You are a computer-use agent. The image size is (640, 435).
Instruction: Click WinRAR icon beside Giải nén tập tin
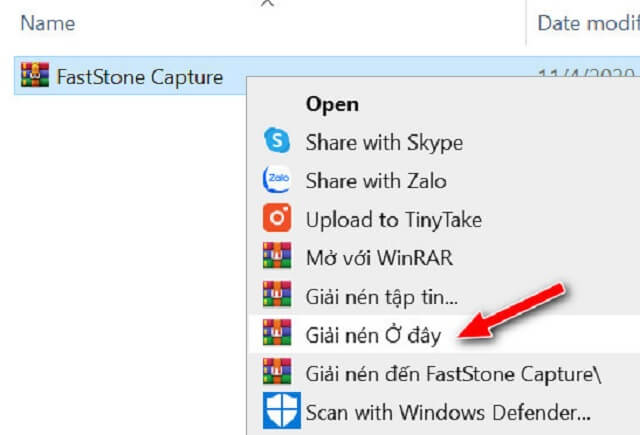(x=276, y=295)
